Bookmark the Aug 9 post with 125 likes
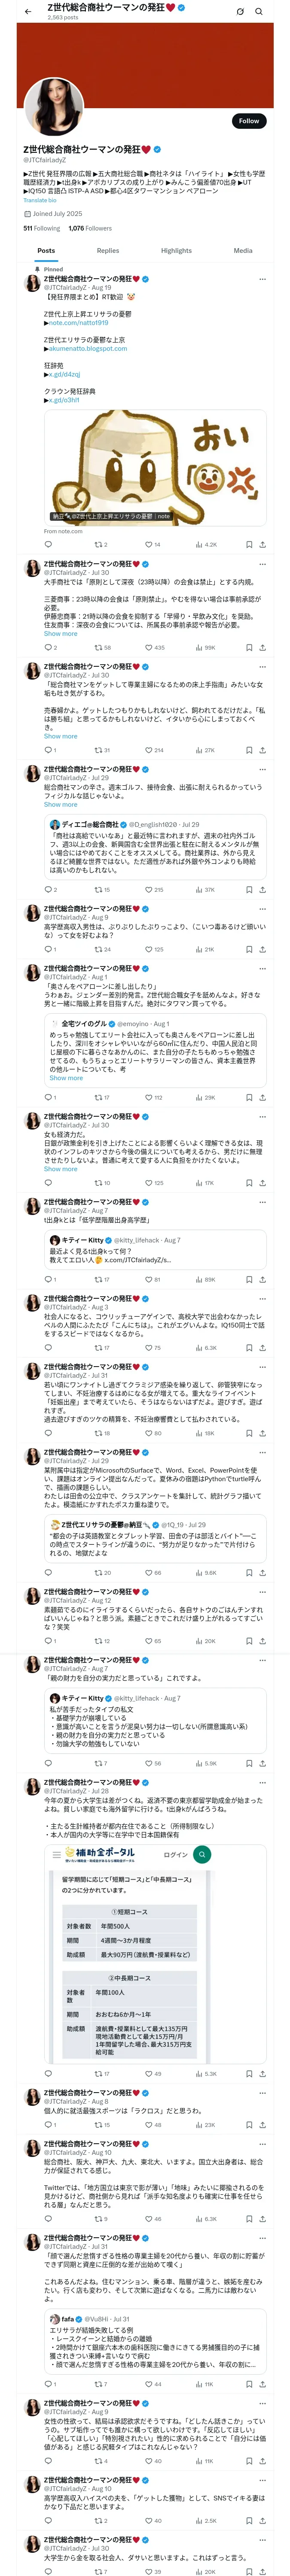This screenshot has width=290, height=2576. (249, 949)
